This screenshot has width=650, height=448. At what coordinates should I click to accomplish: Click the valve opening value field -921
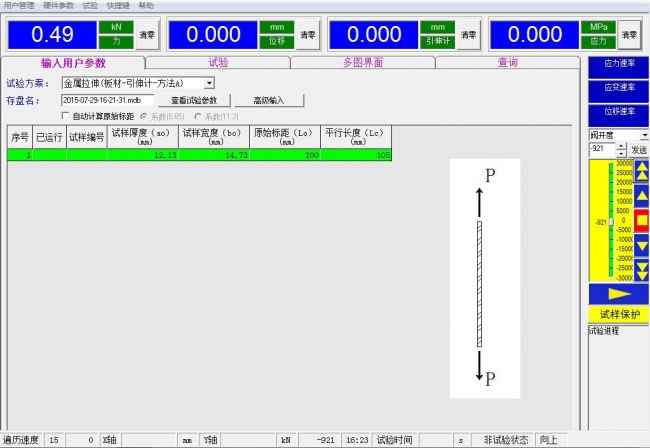[602, 149]
